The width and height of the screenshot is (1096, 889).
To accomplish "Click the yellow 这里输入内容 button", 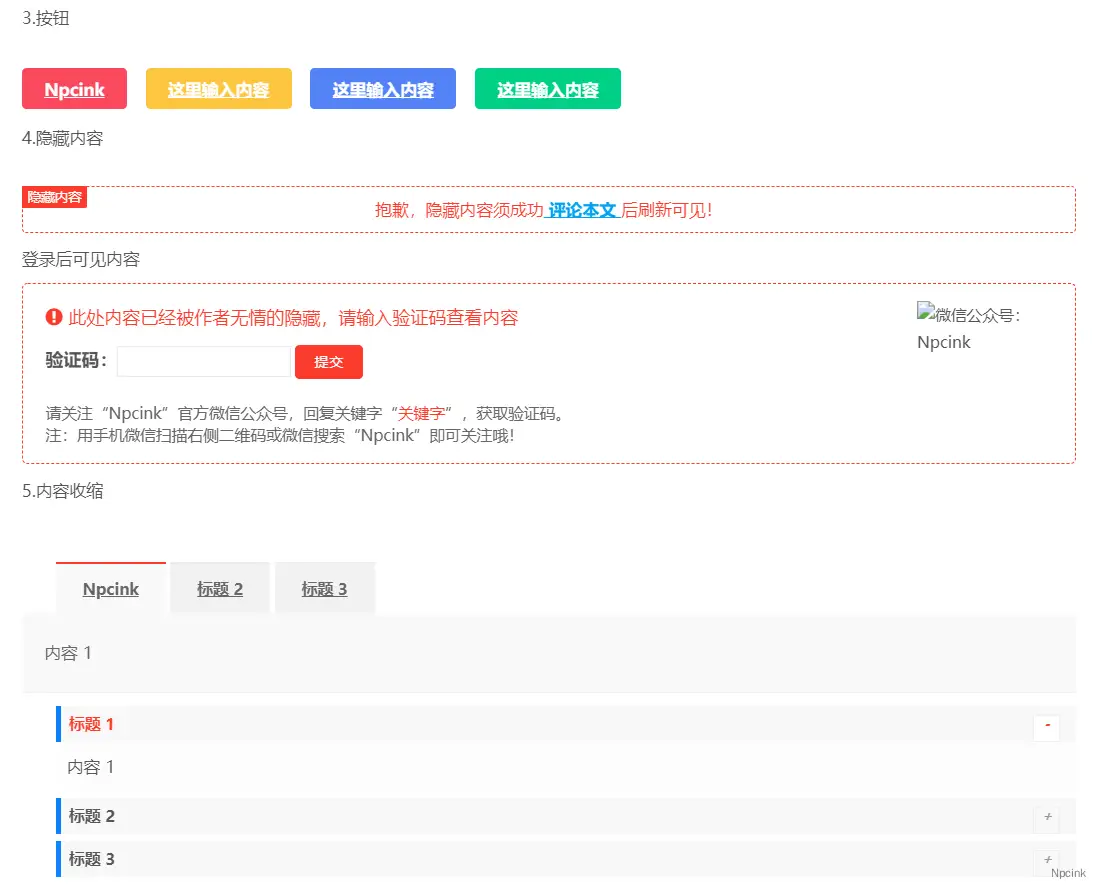I will point(218,88).
